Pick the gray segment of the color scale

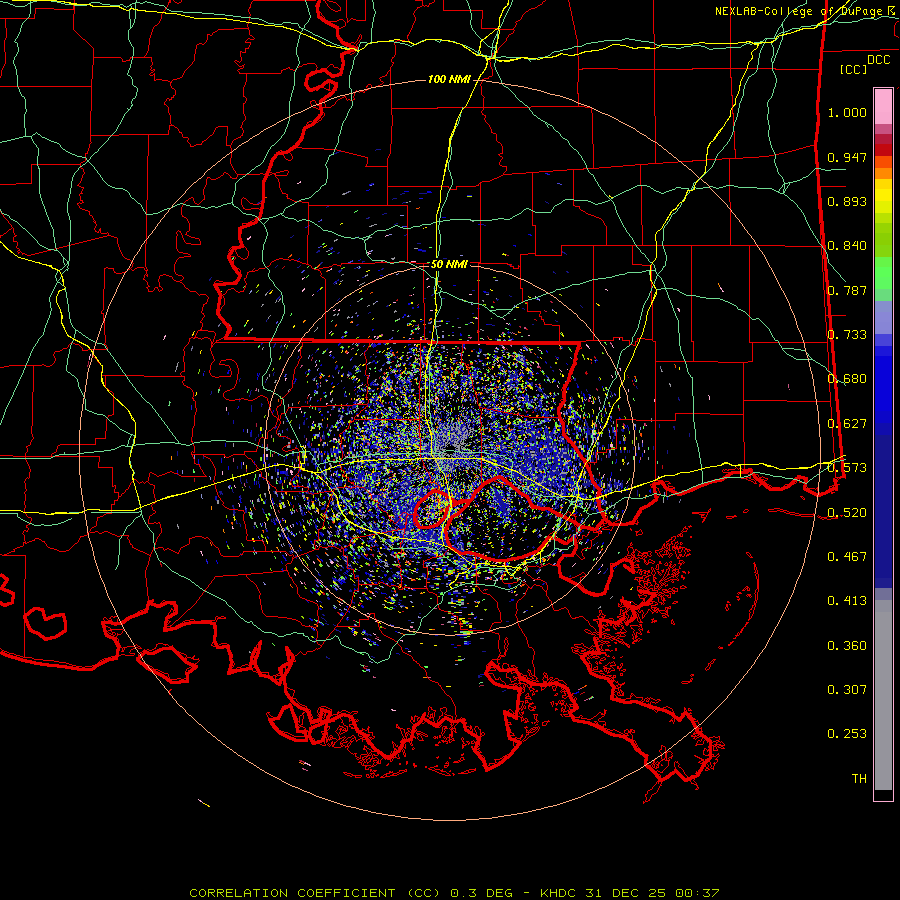coord(883,695)
